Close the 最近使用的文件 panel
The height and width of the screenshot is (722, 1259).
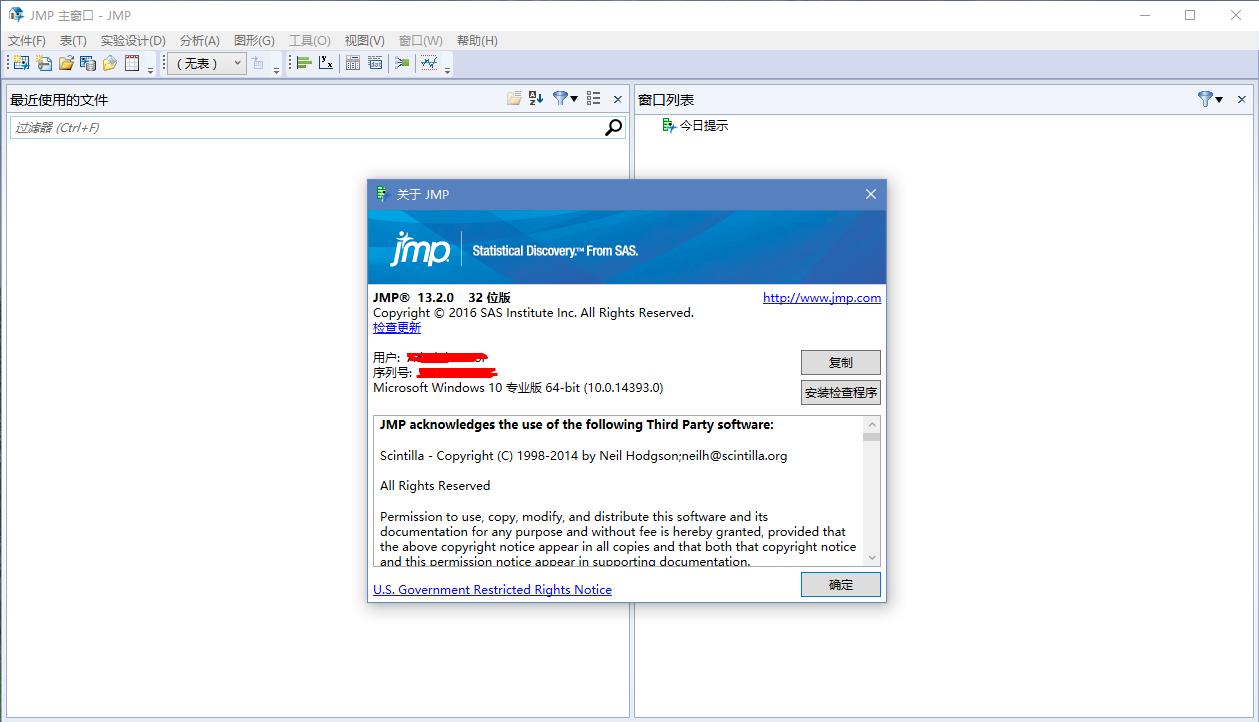[x=617, y=99]
